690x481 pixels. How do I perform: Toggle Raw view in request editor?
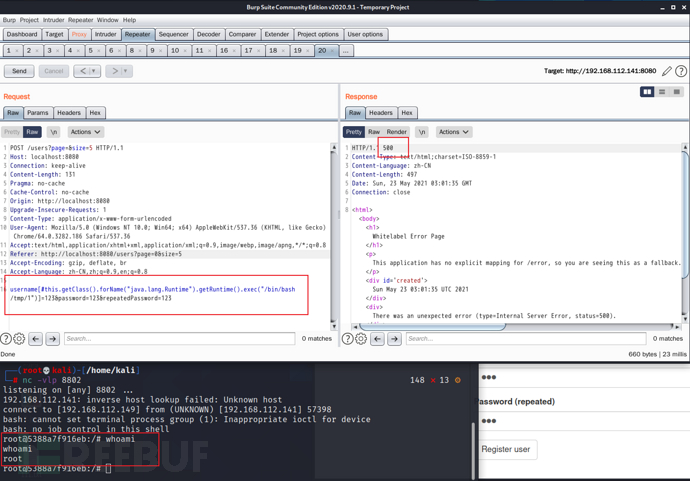point(32,132)
